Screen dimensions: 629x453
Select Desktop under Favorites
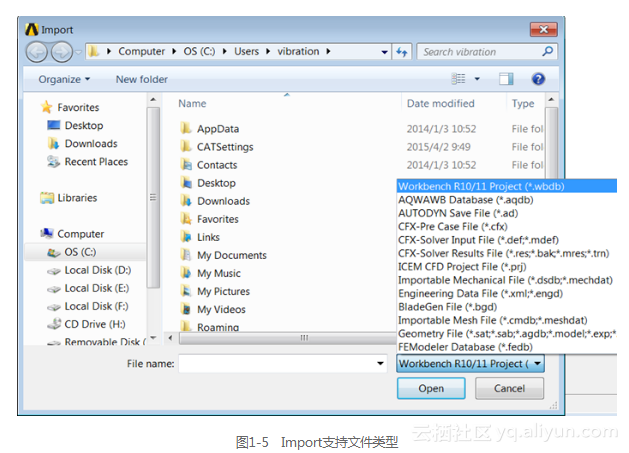pyautogui.click(x=84, y=126)
